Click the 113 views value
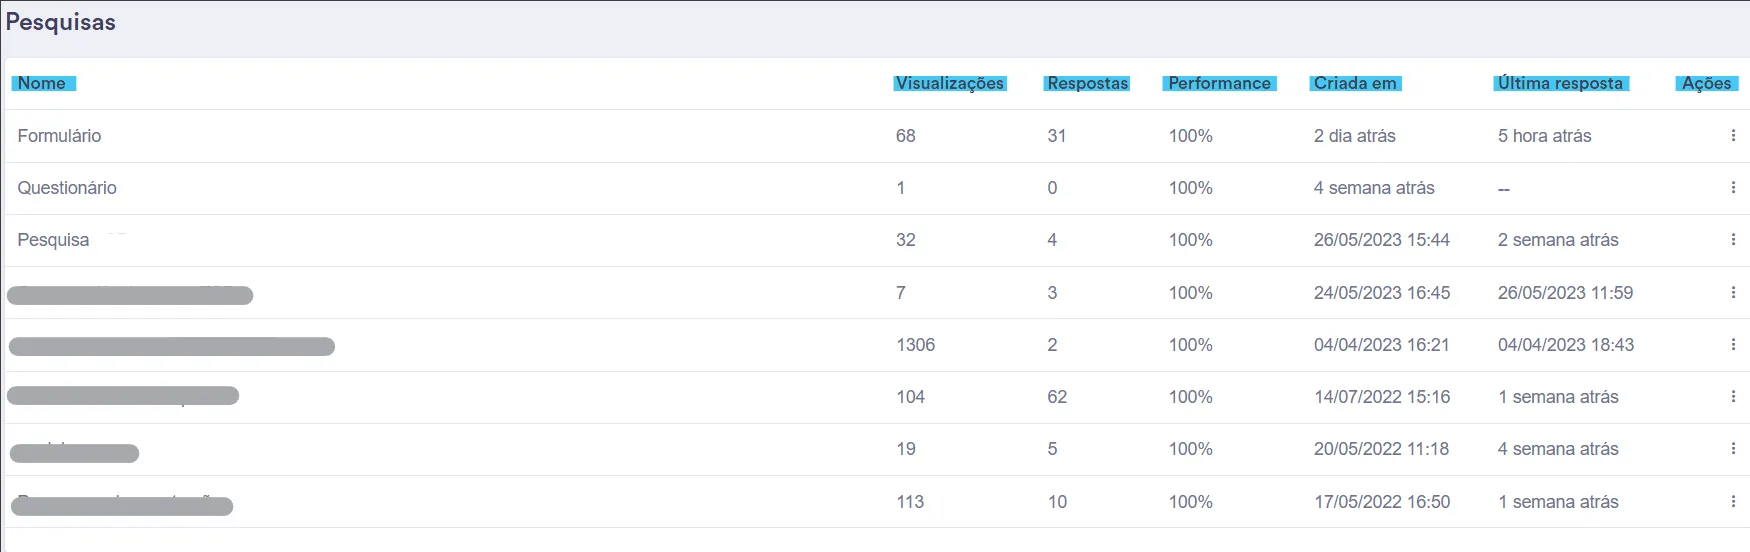 click(x=910, y=502)
